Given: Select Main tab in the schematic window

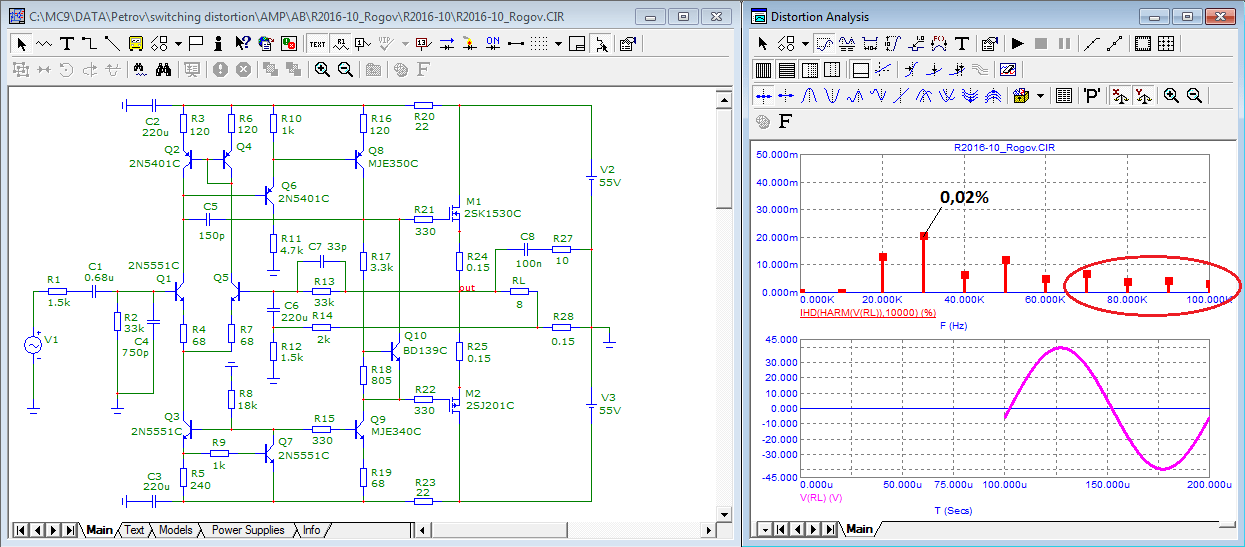Looking at the screenshot, I should pyautogui.click(x=99, y=530).
